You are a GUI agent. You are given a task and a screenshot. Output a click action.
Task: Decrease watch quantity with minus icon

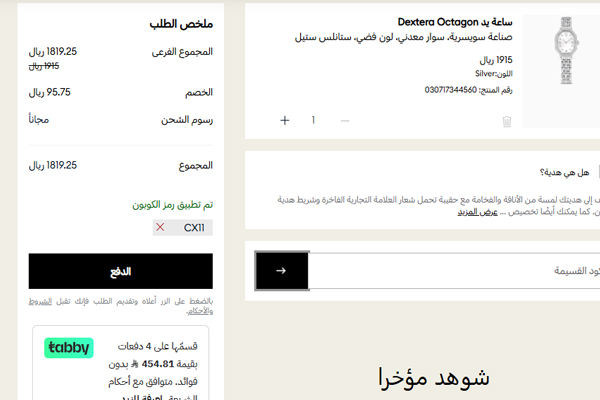tap(345, 120)
